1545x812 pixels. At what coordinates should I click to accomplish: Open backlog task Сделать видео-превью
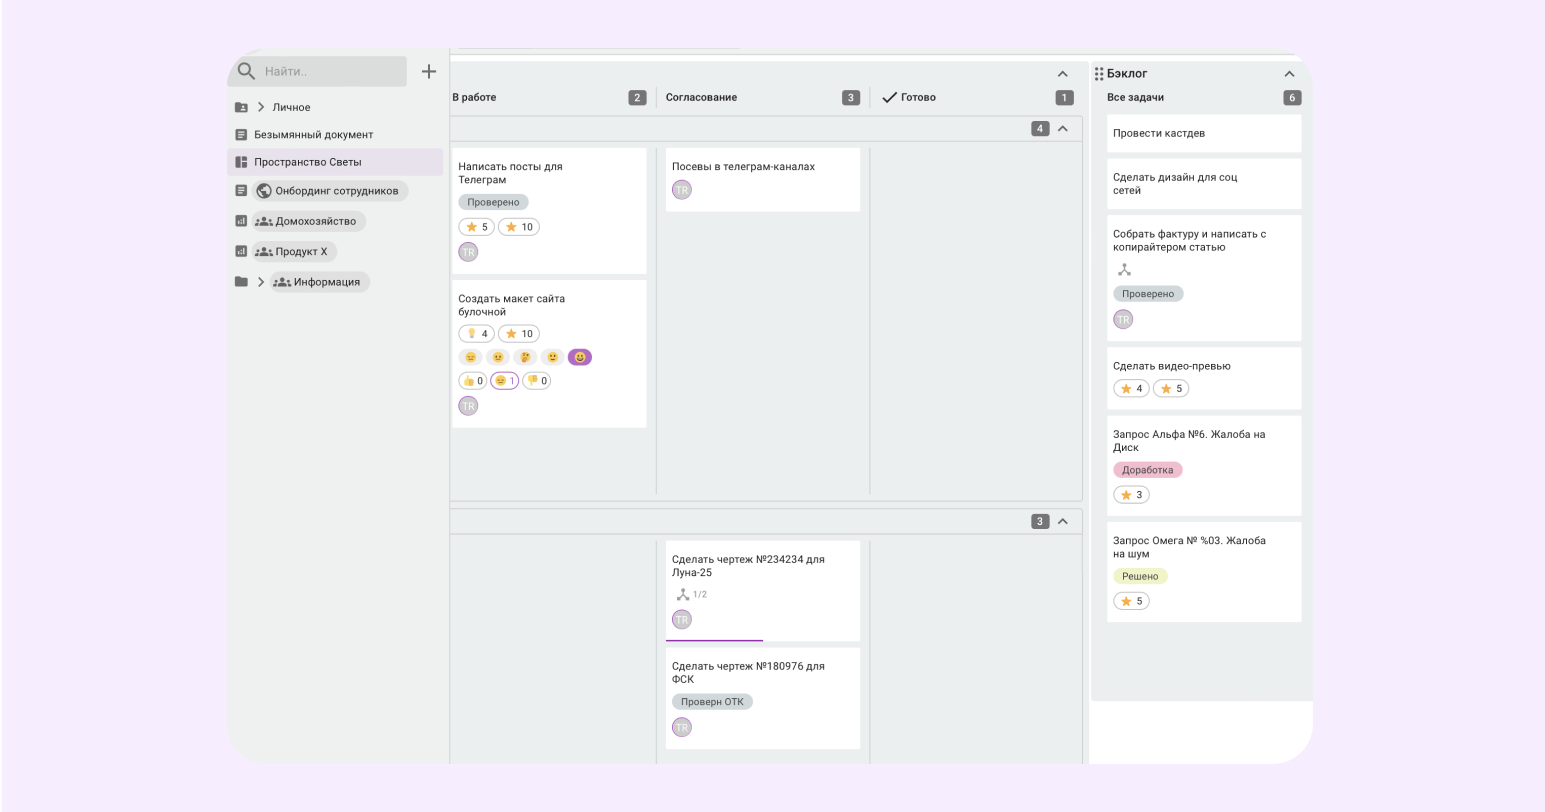(1204, 377)
